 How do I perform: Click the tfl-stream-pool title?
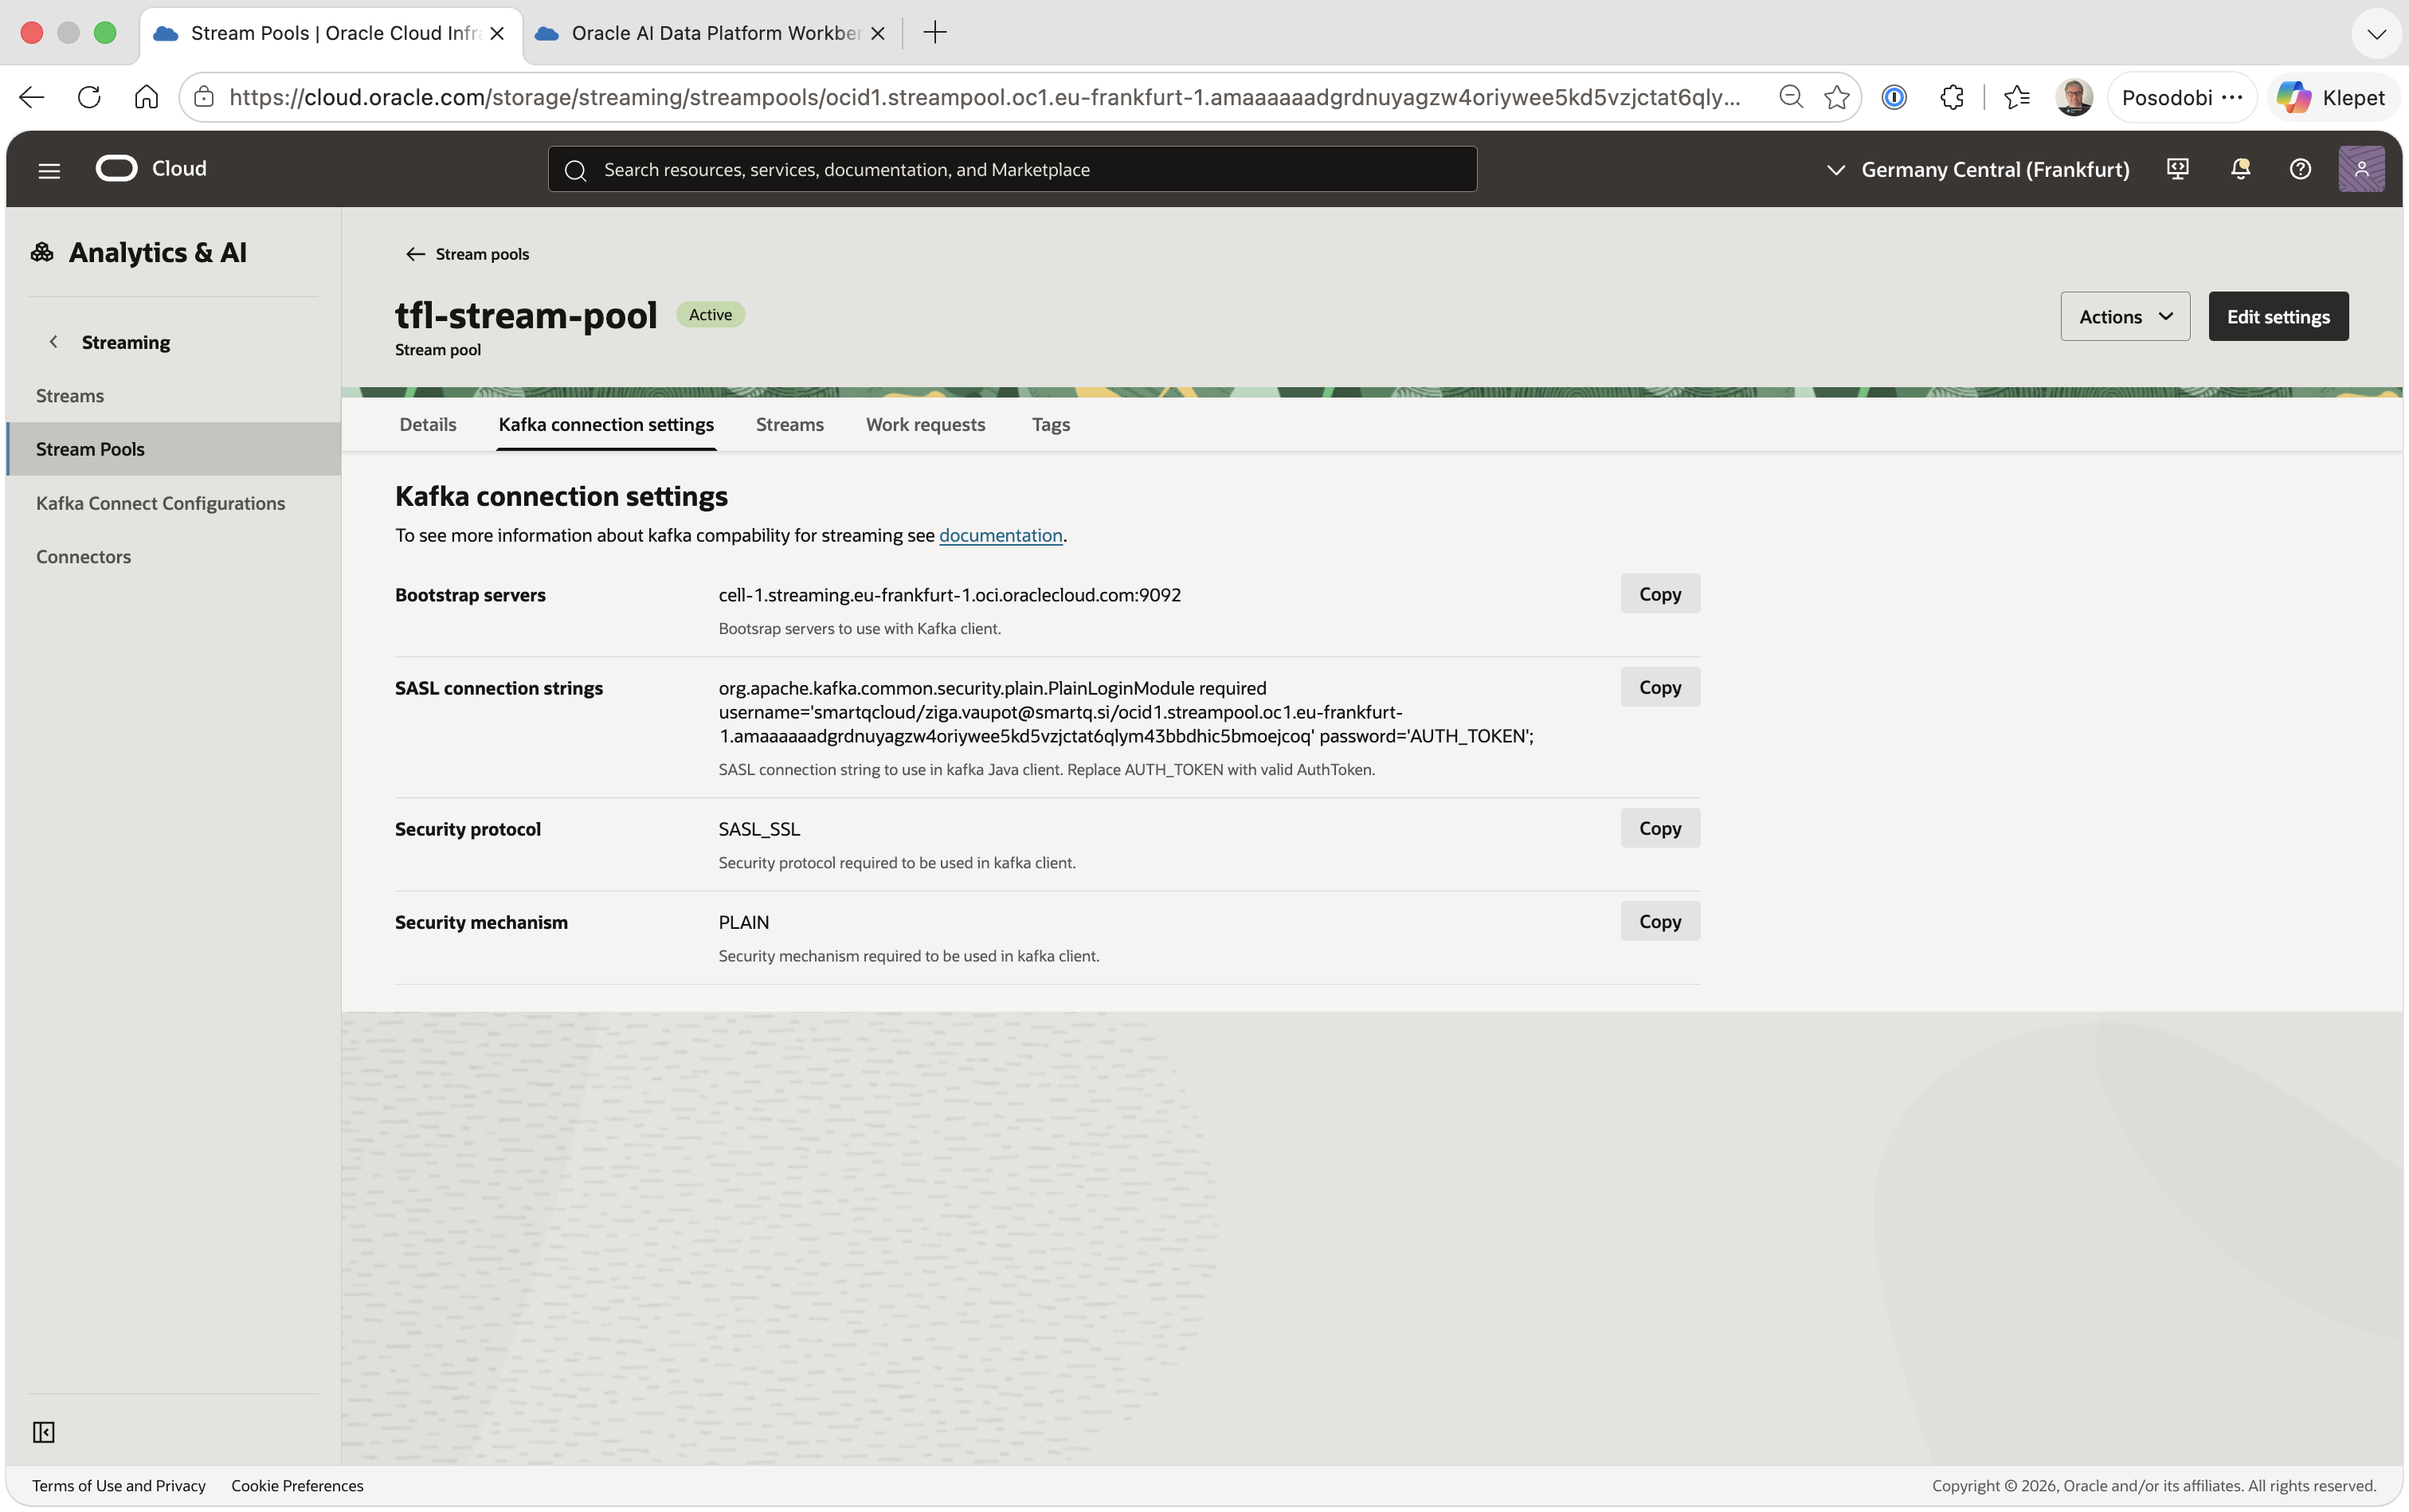tap(526, 315)
